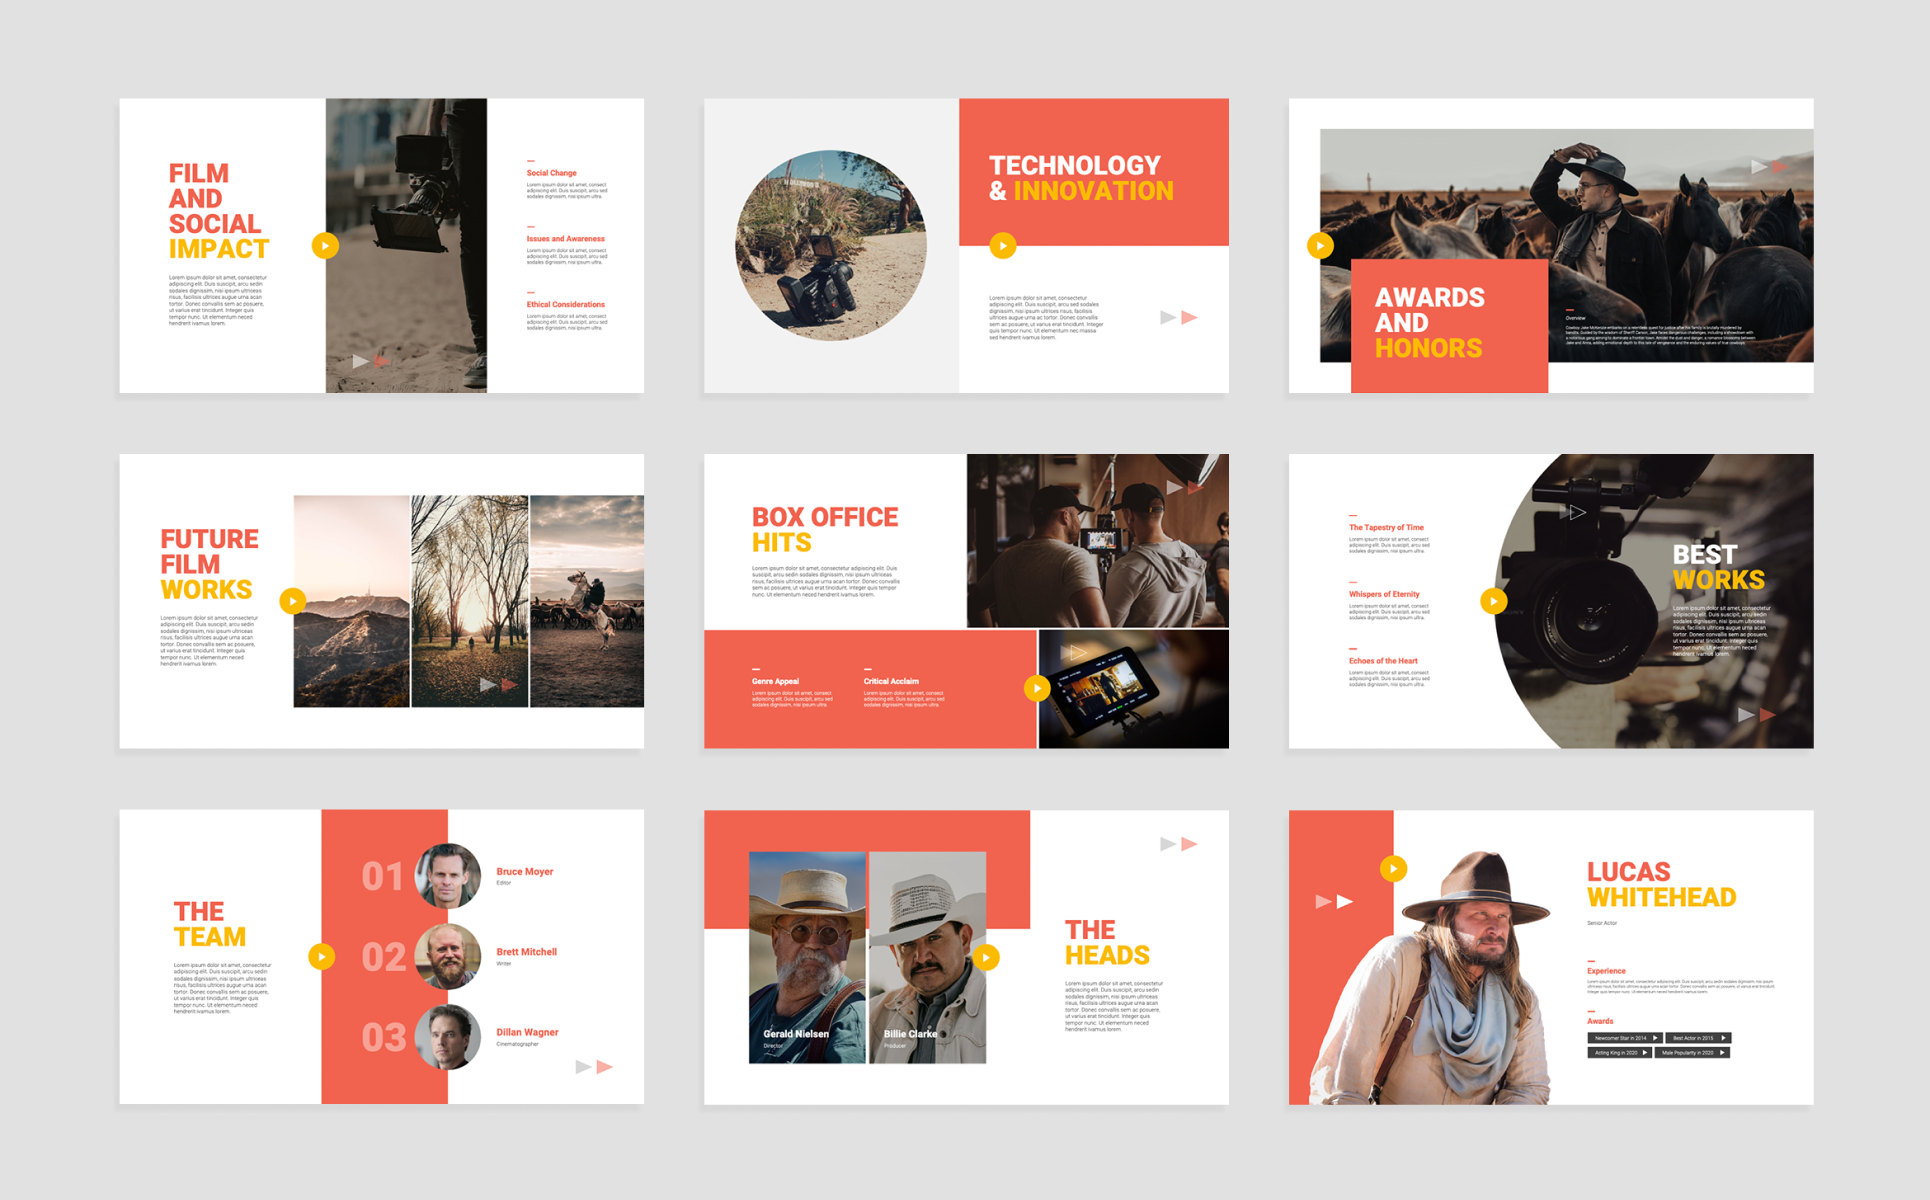The width and height of the screenshot is (1930, 1200).
Task: Click yellow play icon on Future Film Works slide
Action: pos(292,601)
